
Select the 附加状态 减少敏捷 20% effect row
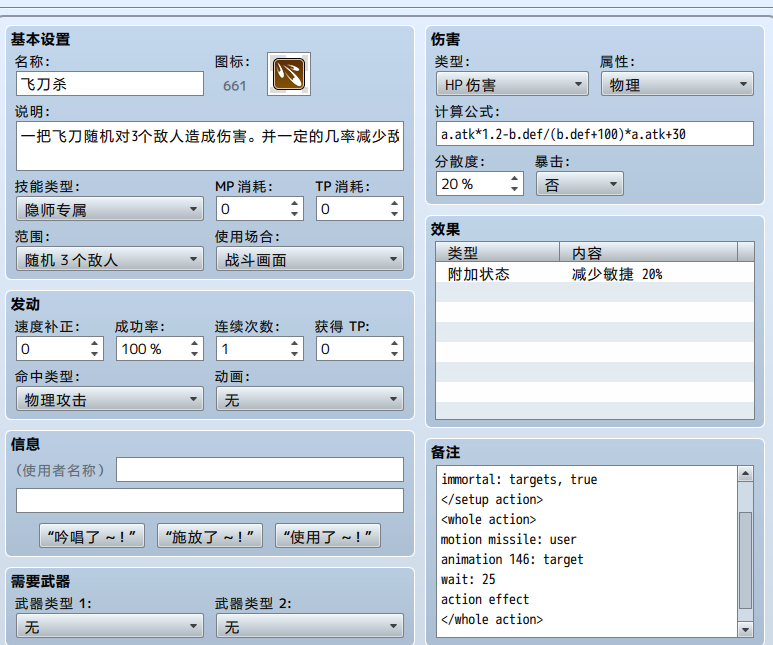pyautogui.click(x=595, y=273)
